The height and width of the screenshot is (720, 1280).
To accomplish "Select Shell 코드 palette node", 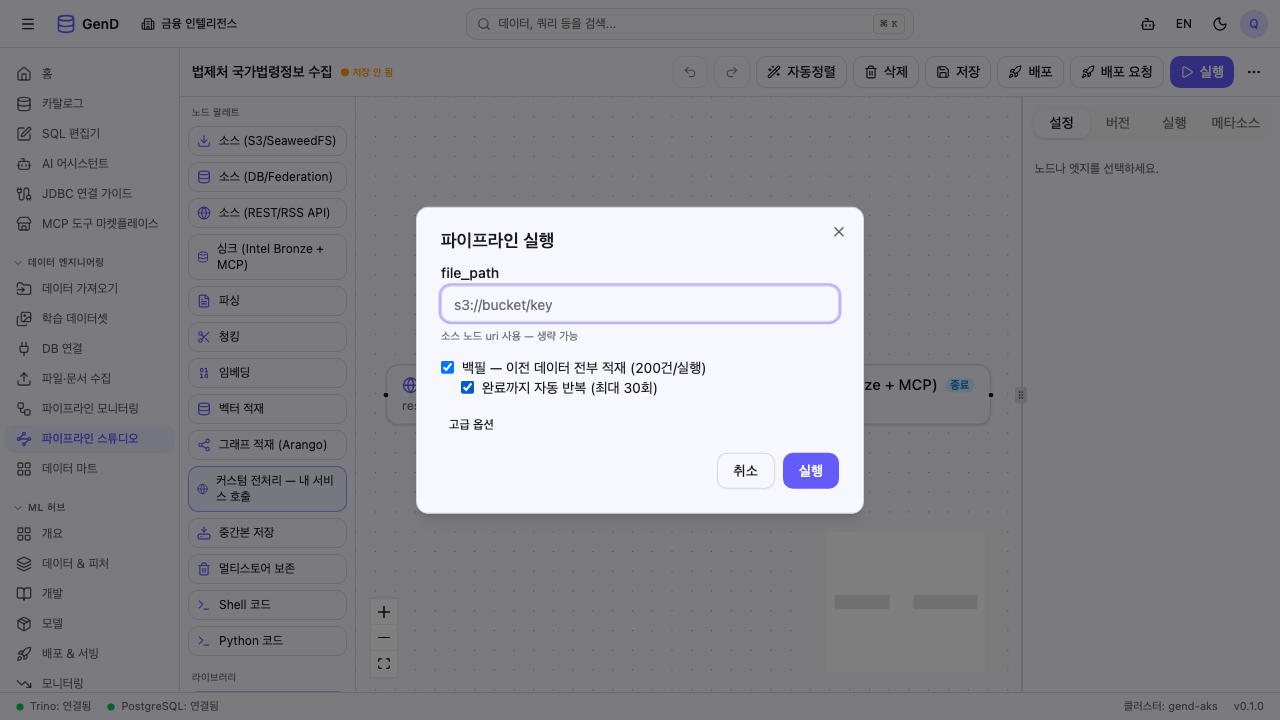I will (267, 605).
